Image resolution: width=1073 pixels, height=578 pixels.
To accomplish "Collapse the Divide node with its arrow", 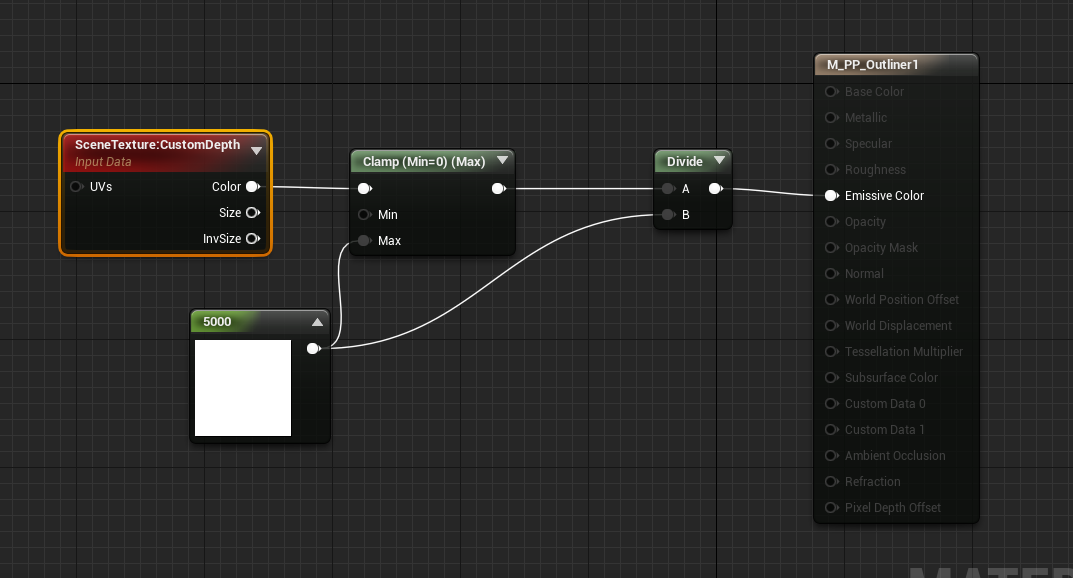I will (718, 161).
